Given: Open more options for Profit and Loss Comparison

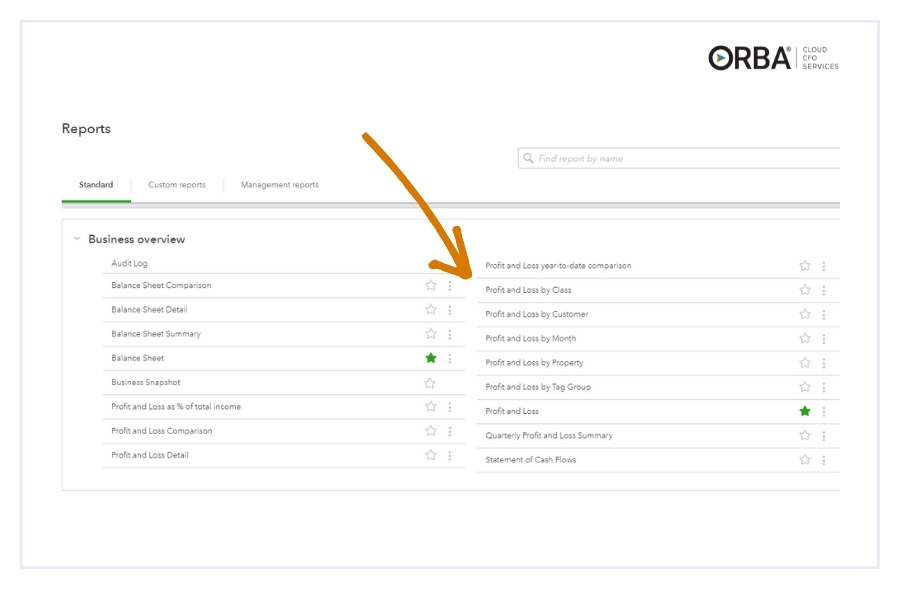Looking at the screenshot, I should click(x=449, y=431).
